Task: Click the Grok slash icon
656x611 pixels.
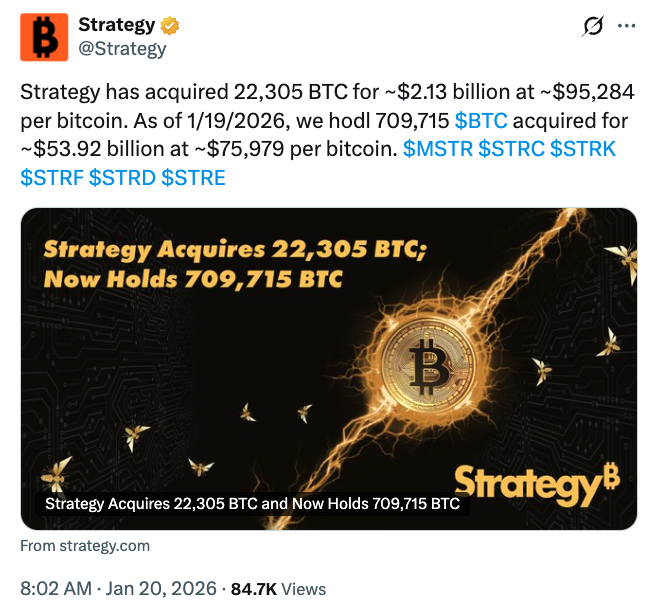Action: click(x=591, y=27)
